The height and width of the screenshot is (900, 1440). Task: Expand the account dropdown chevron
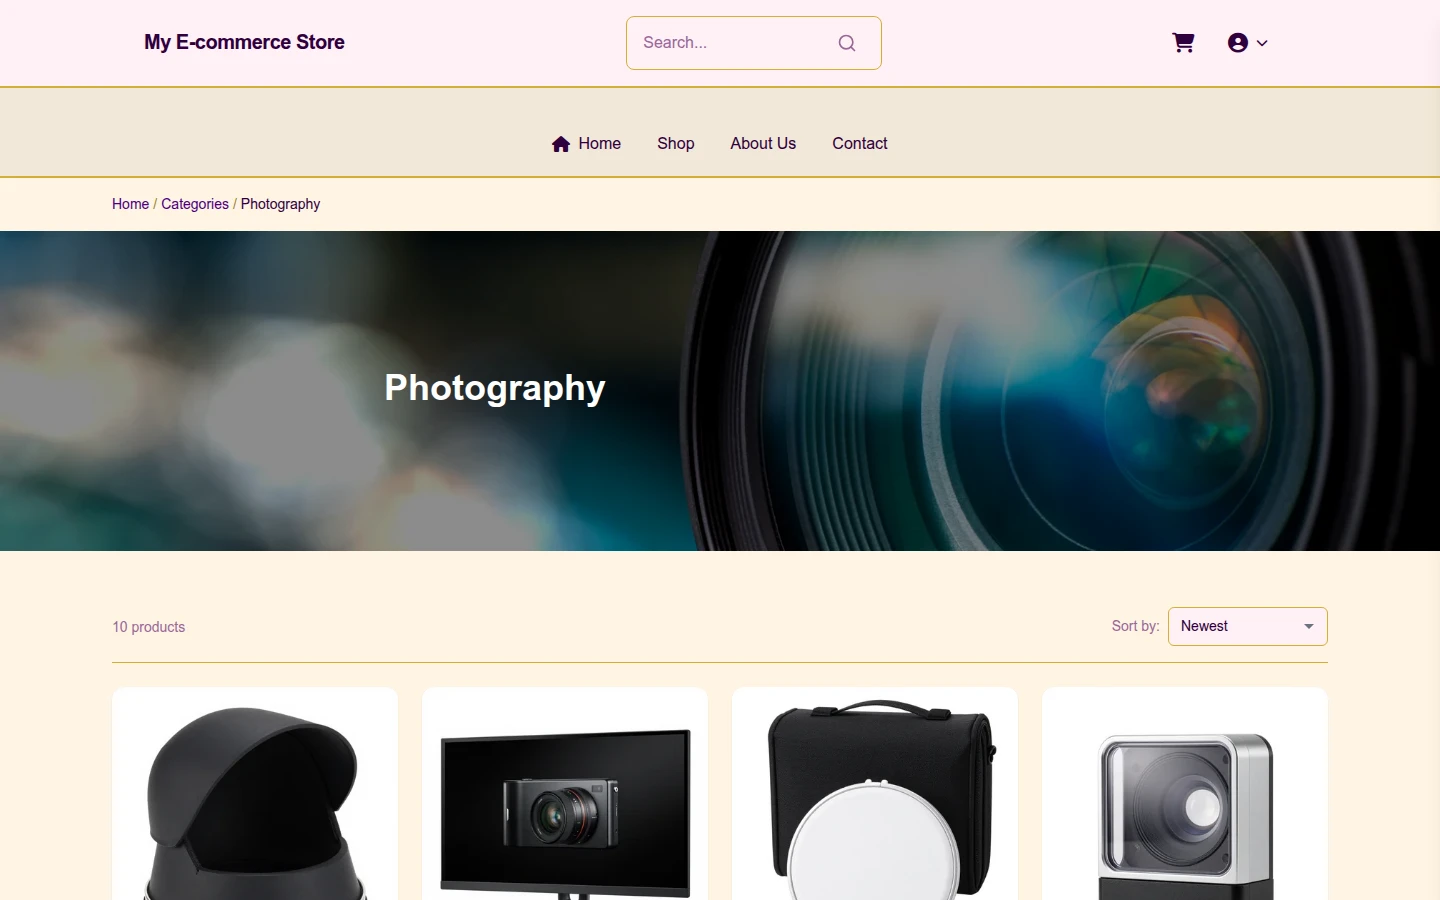[x=1262, y=43]
